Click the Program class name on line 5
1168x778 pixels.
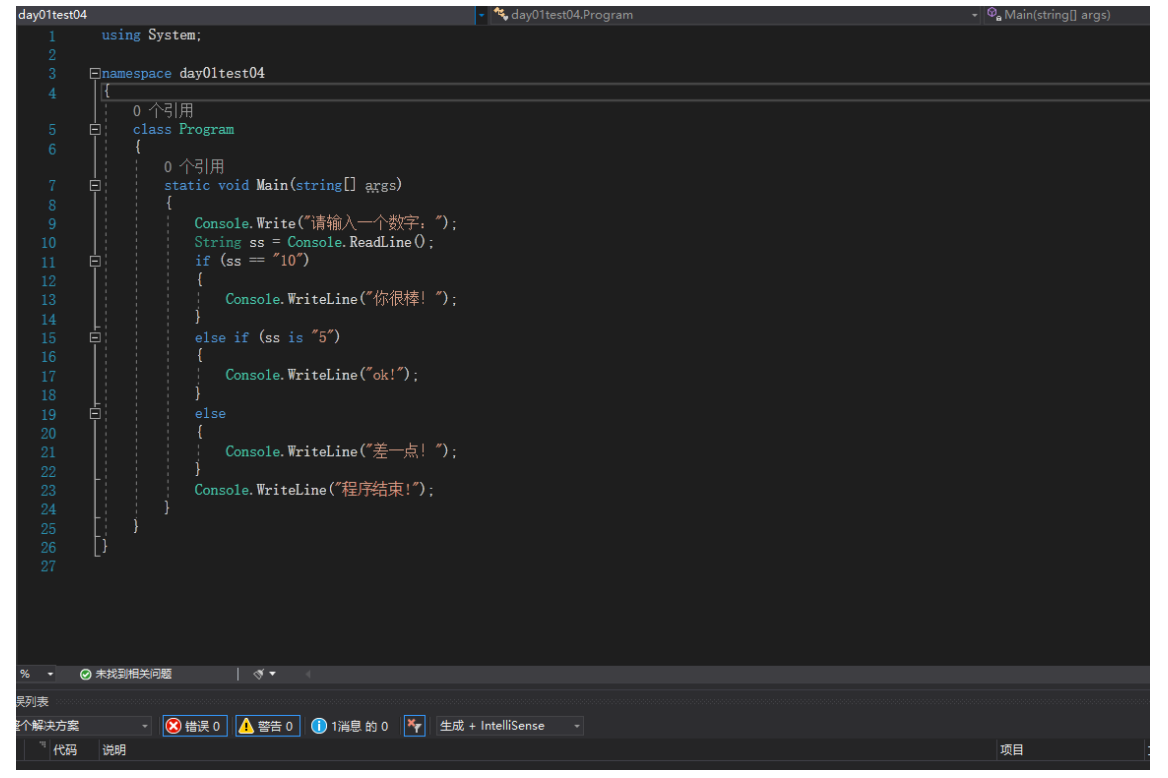(x=206, y=130)
